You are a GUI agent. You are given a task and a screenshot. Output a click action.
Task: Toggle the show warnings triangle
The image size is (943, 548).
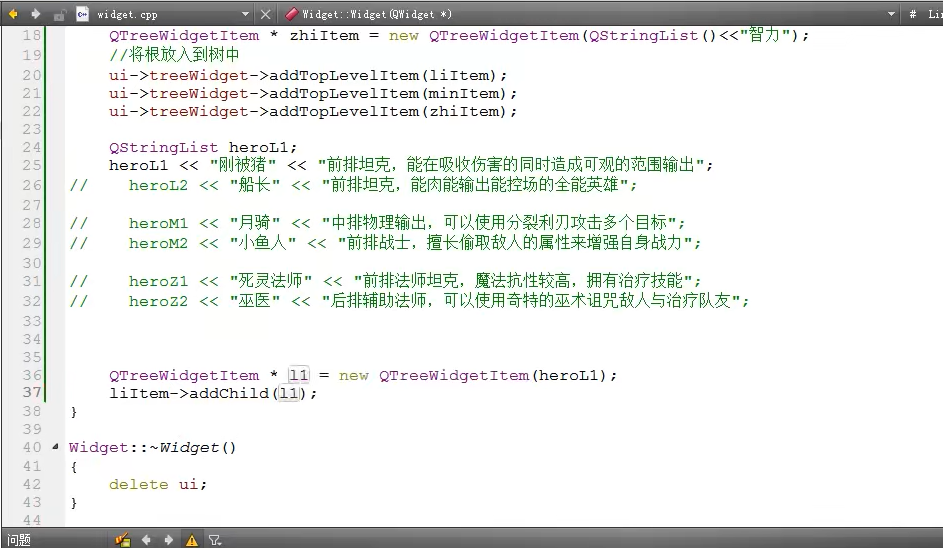(x=191, y=540)
